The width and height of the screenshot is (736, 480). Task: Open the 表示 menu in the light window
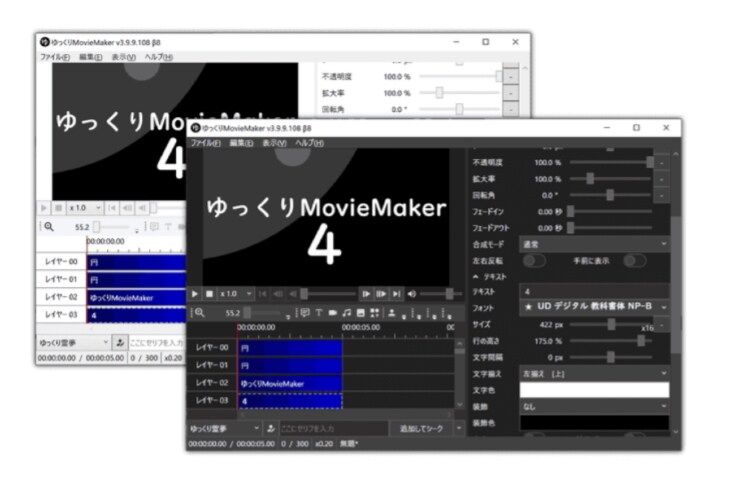[x=123, y=57]
